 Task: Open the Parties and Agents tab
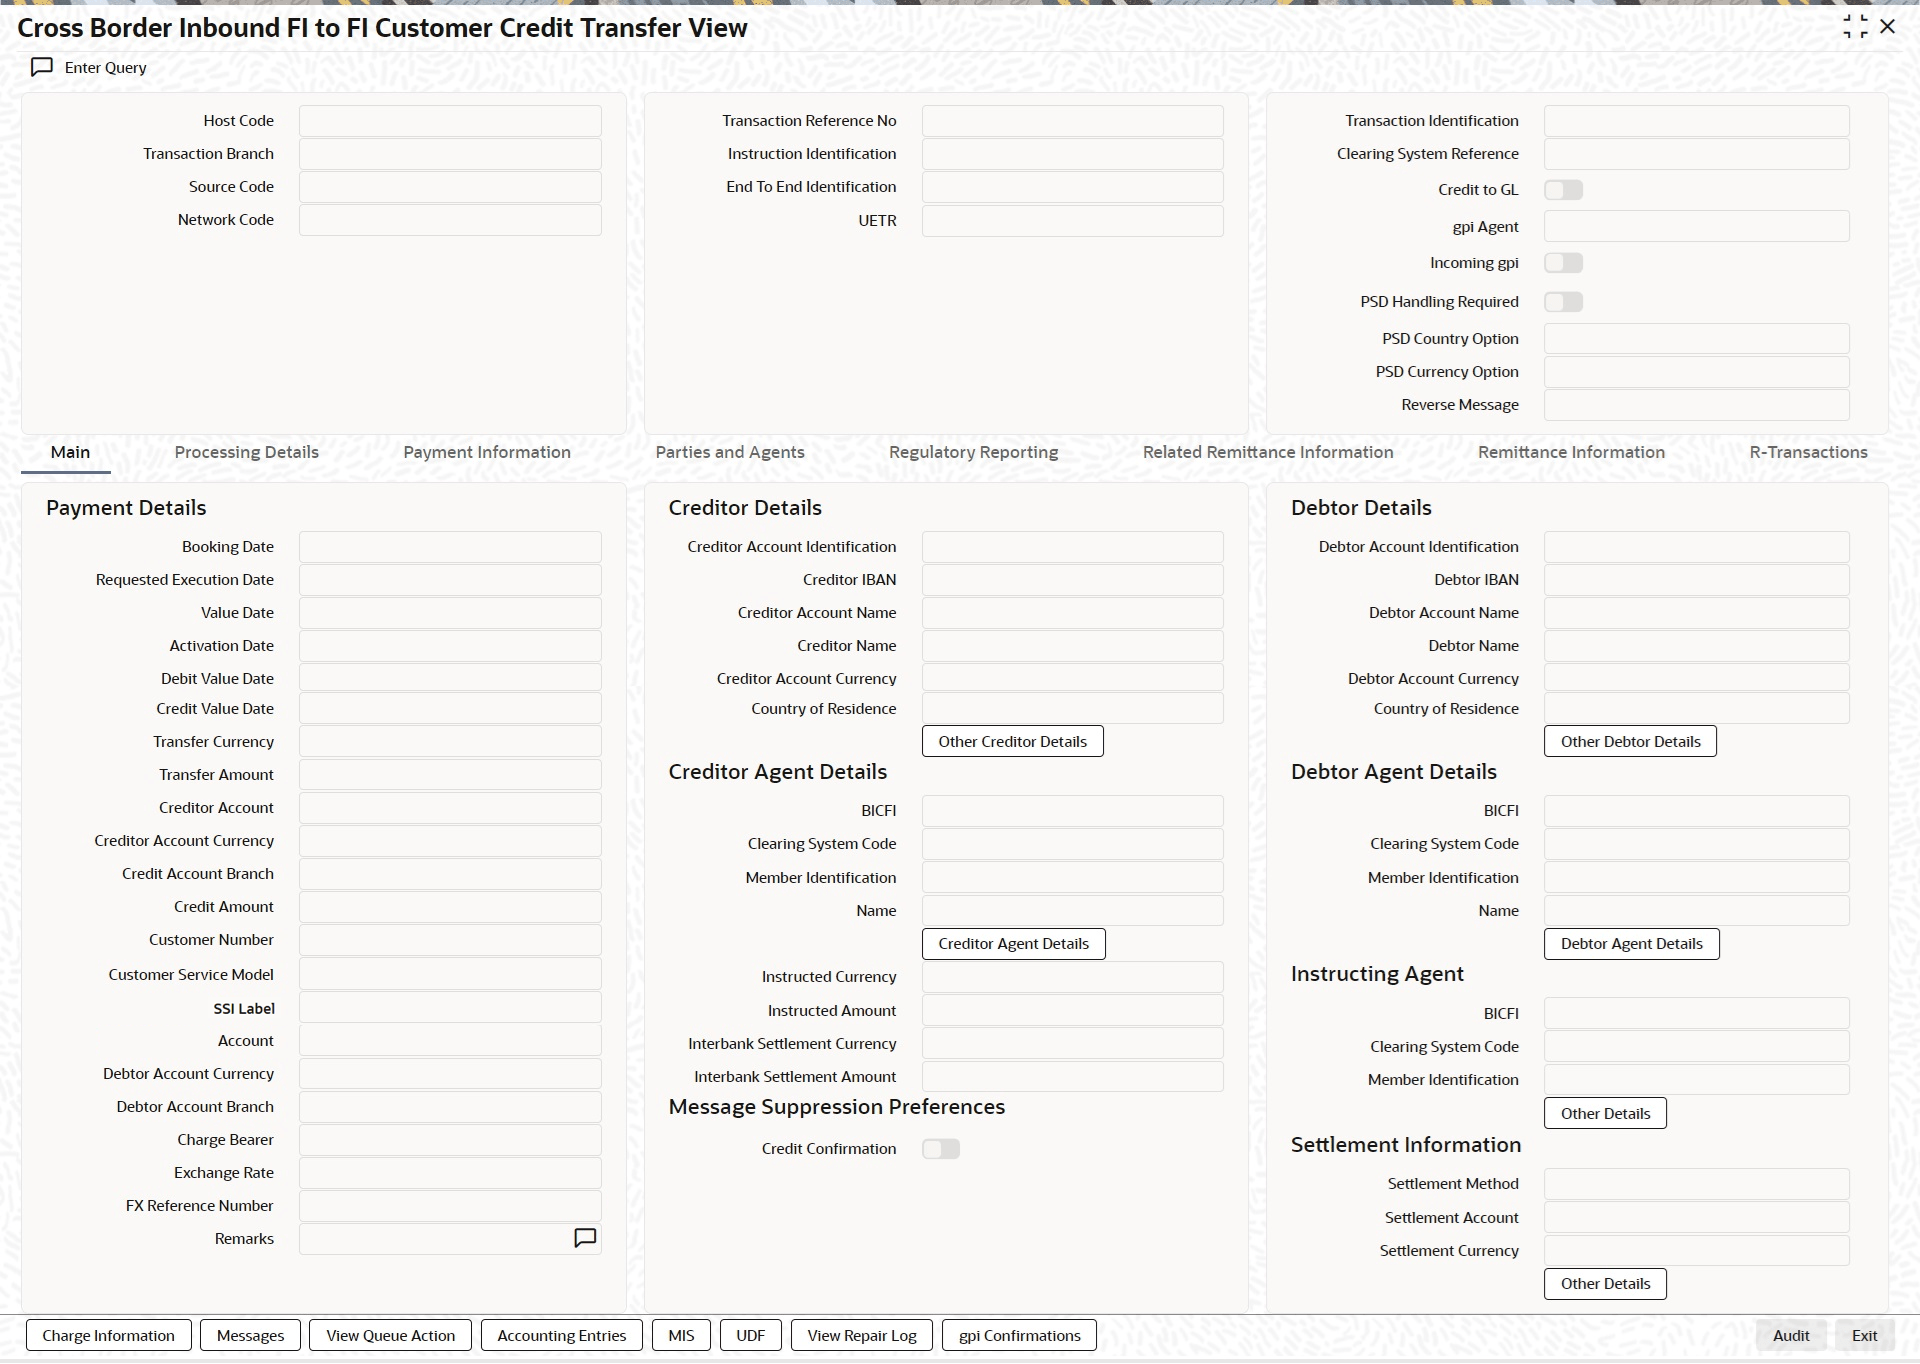click(x=729, y=452)
